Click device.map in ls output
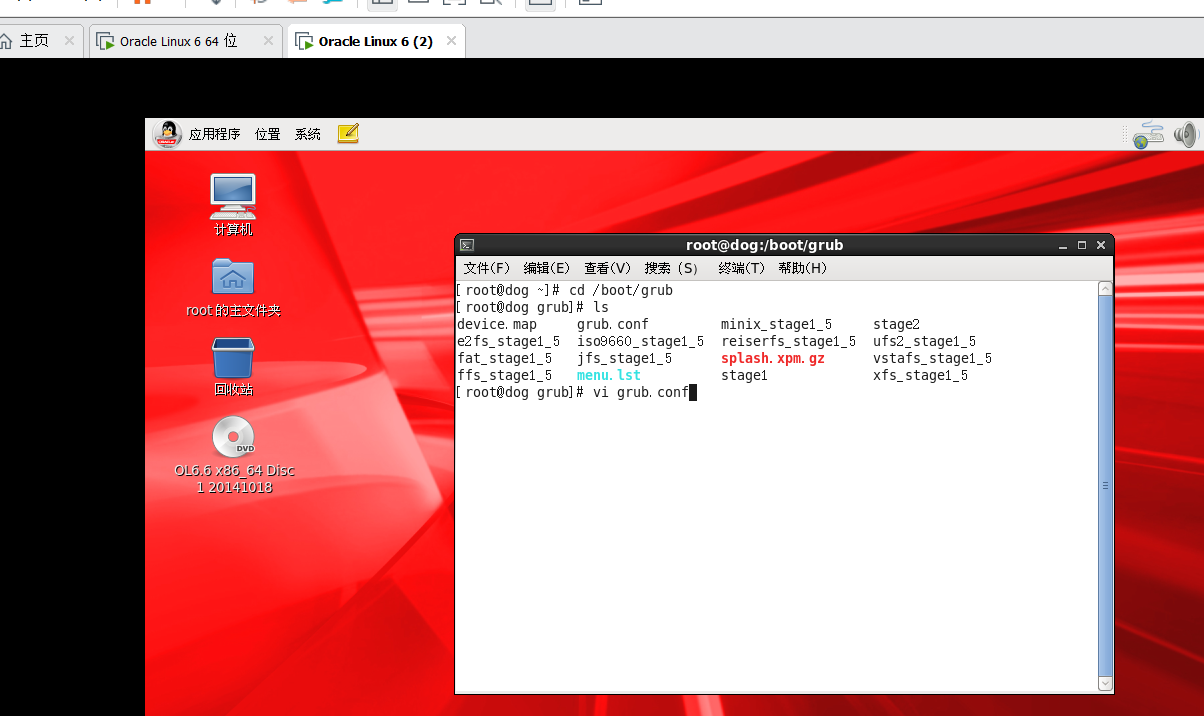The height and width of the screenshot is (716, 1204). click(x=497, y=324)
